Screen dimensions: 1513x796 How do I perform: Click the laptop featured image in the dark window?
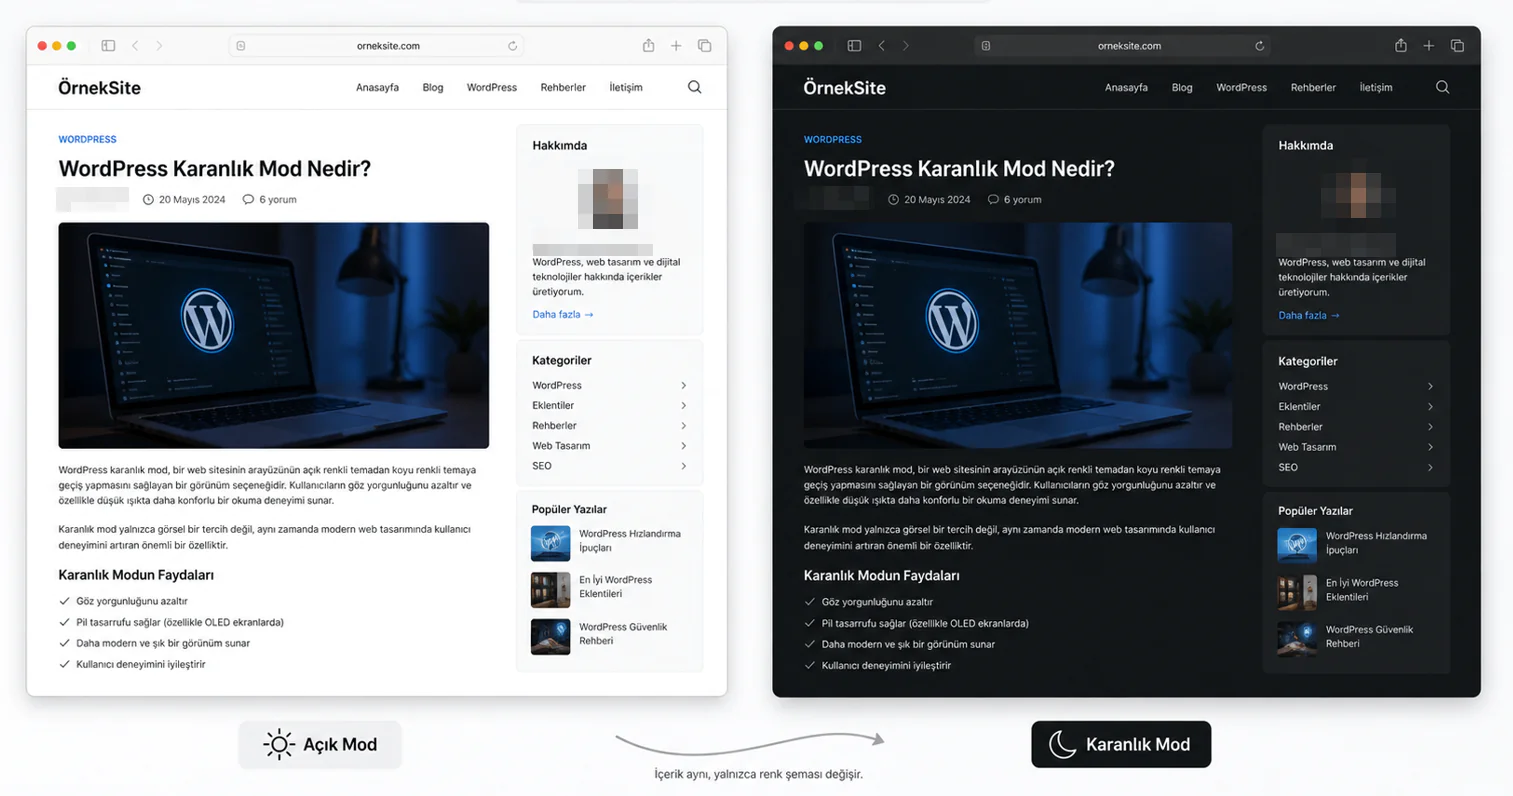point(1018,335)
